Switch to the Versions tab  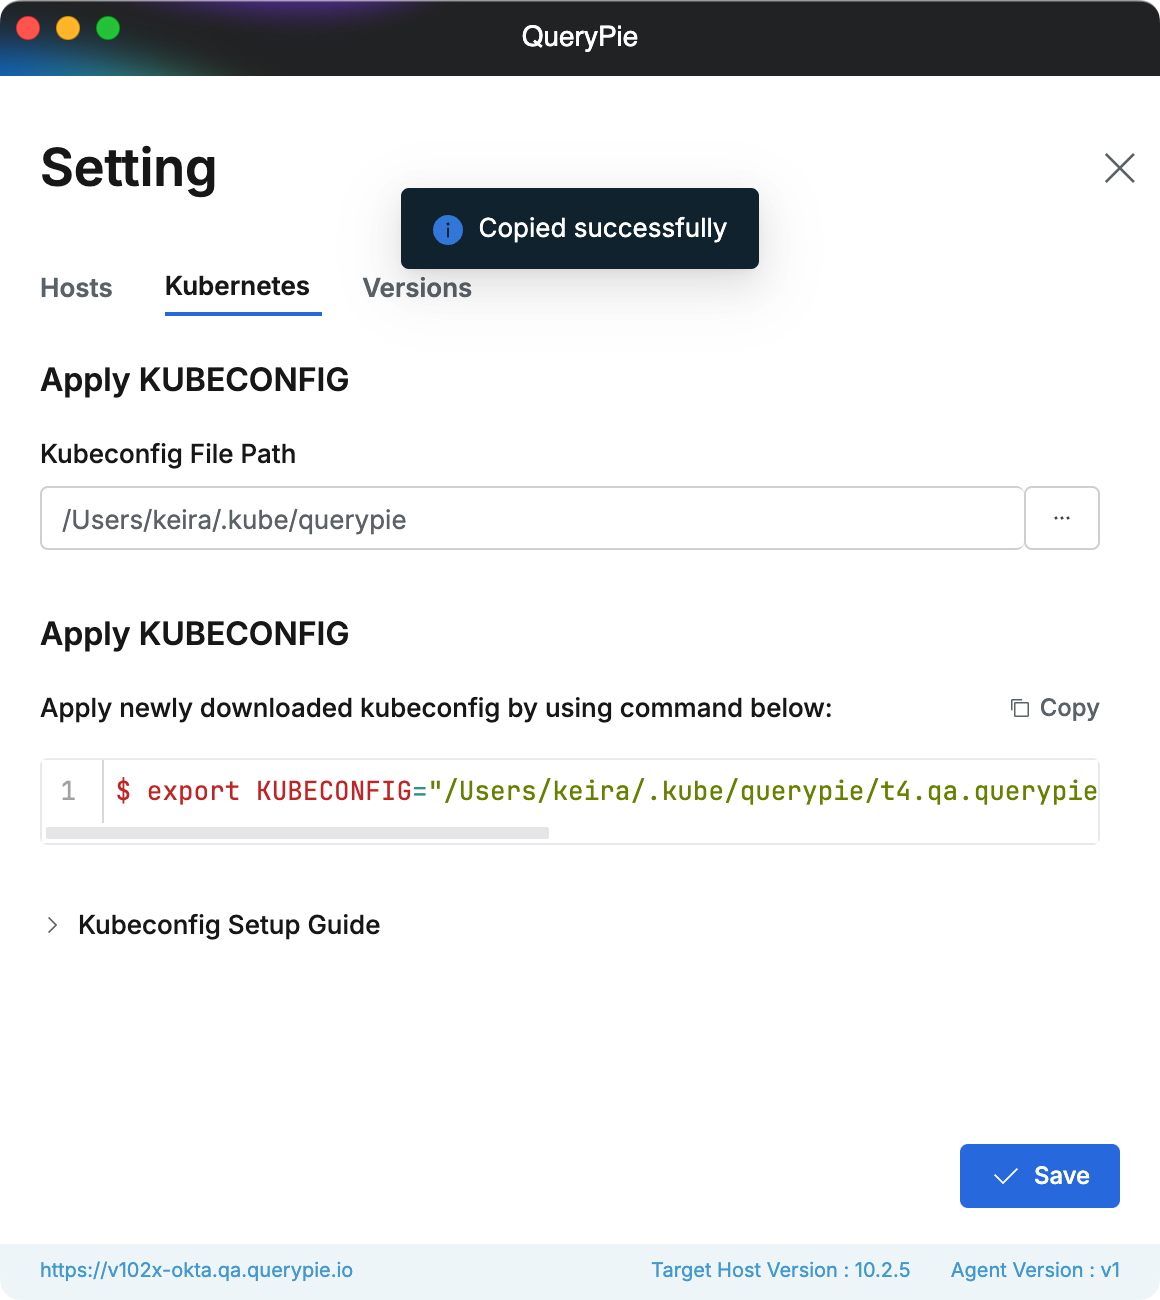417,288
